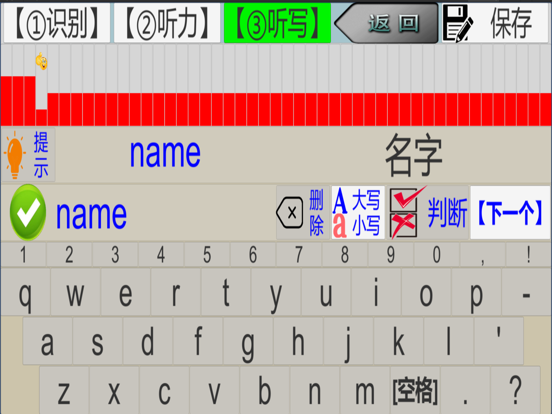Click the 返回 back arrow button

click(386, 23)
